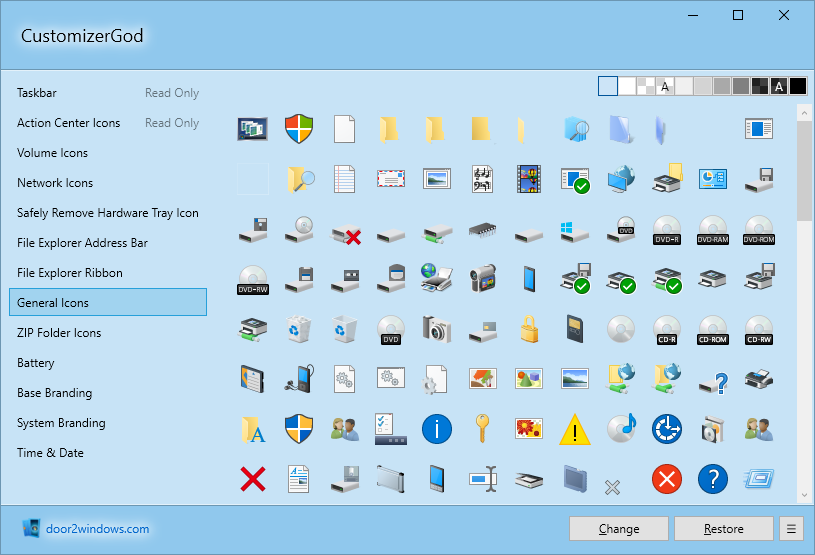815x555 pixels.
Task: Select the red circle error icon
Action: (x=667, y=479)
